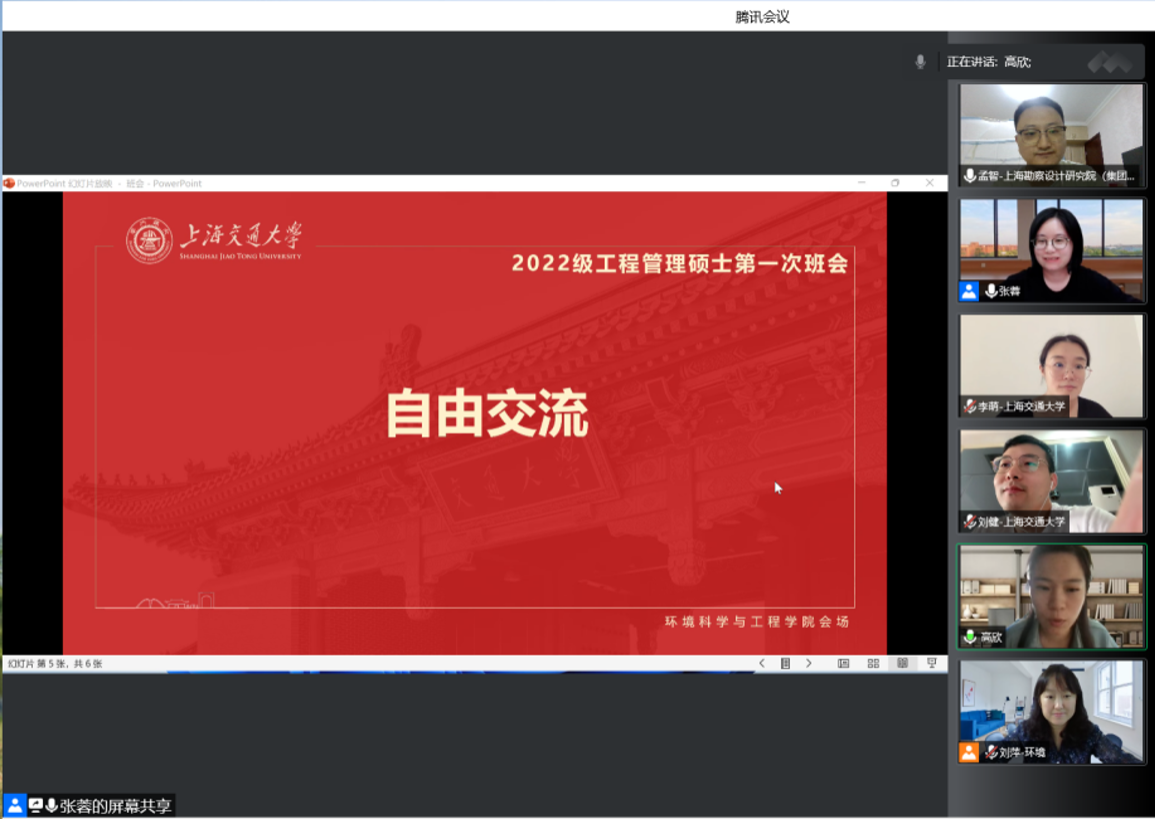This screenshot has height=821, width=1155.
Task: Click the 自由交流 slide heading
Action: [x=487, y=414]
